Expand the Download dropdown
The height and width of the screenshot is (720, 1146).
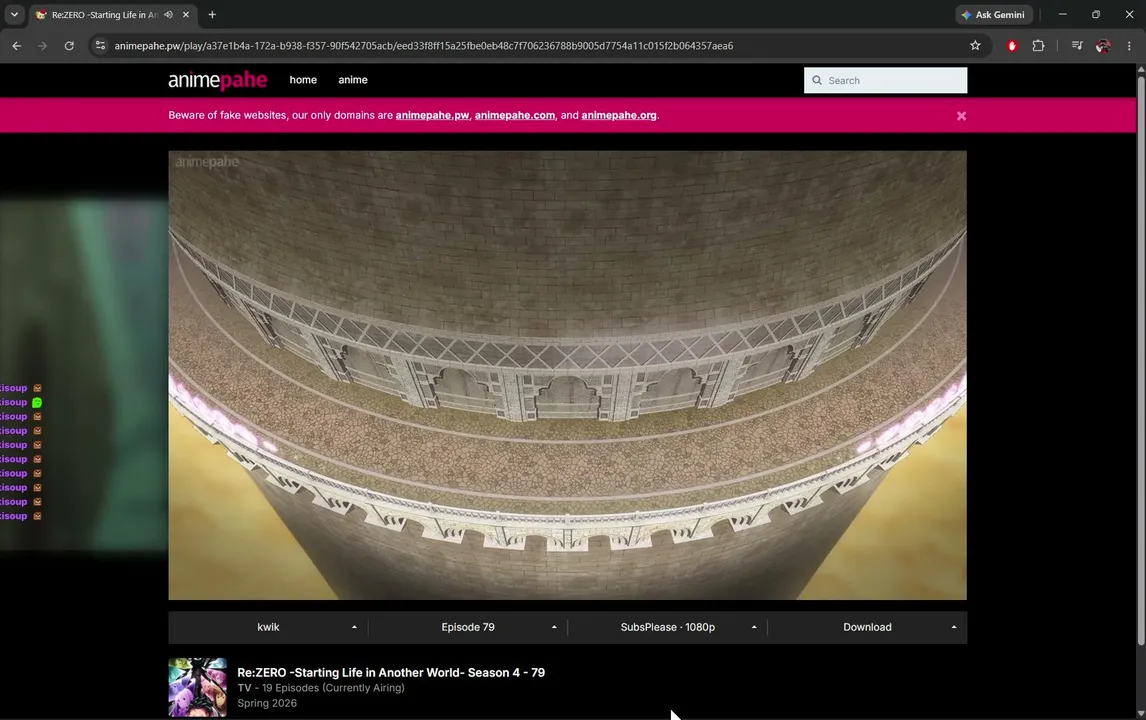(868, 627)
